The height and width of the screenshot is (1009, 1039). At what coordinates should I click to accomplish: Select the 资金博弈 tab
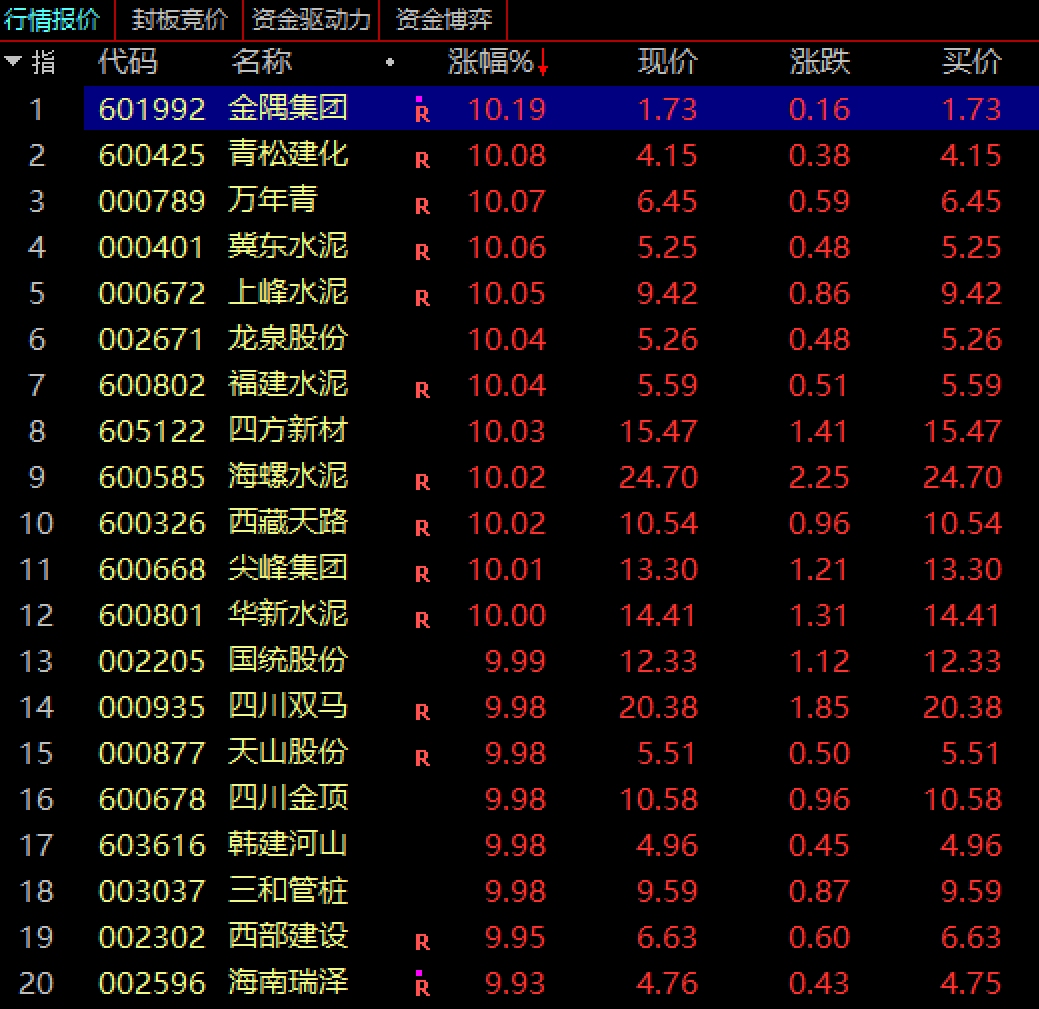click(444, 19)
